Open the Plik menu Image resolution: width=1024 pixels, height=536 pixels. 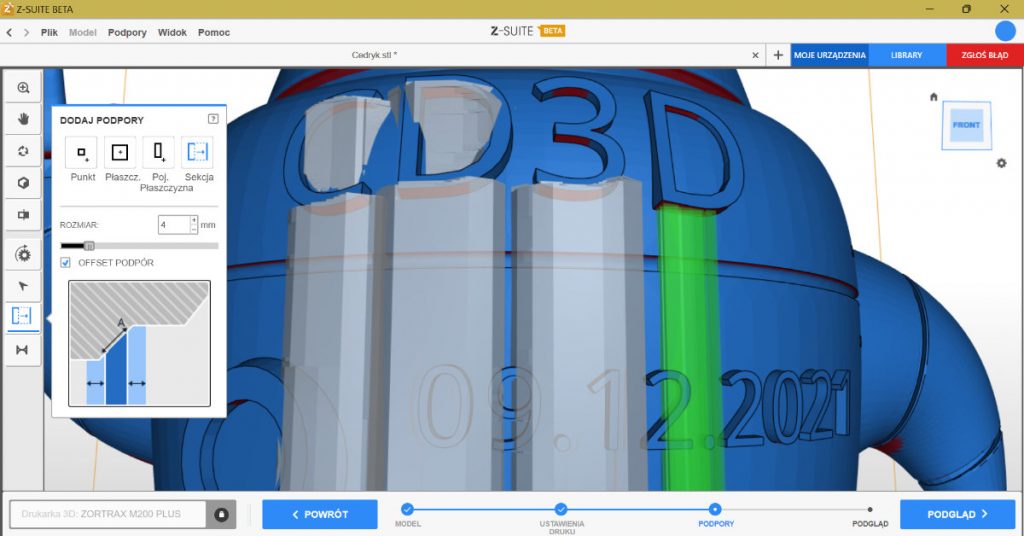(49, 32)
